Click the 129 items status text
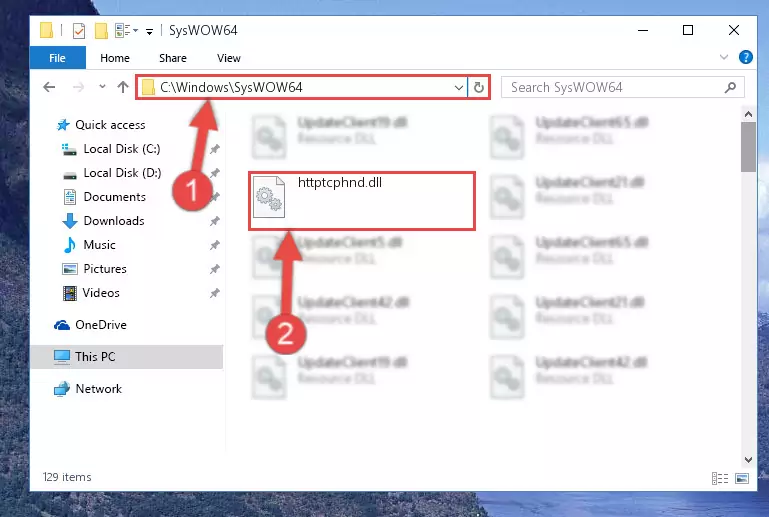769x517 pixels. [x=67, y=477]
